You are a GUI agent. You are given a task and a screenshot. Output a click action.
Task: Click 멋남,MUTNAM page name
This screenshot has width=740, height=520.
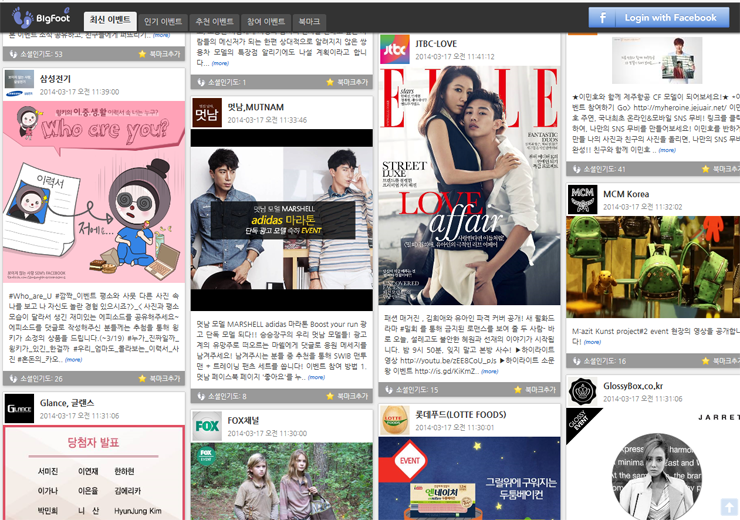click(x=255, y=107)
